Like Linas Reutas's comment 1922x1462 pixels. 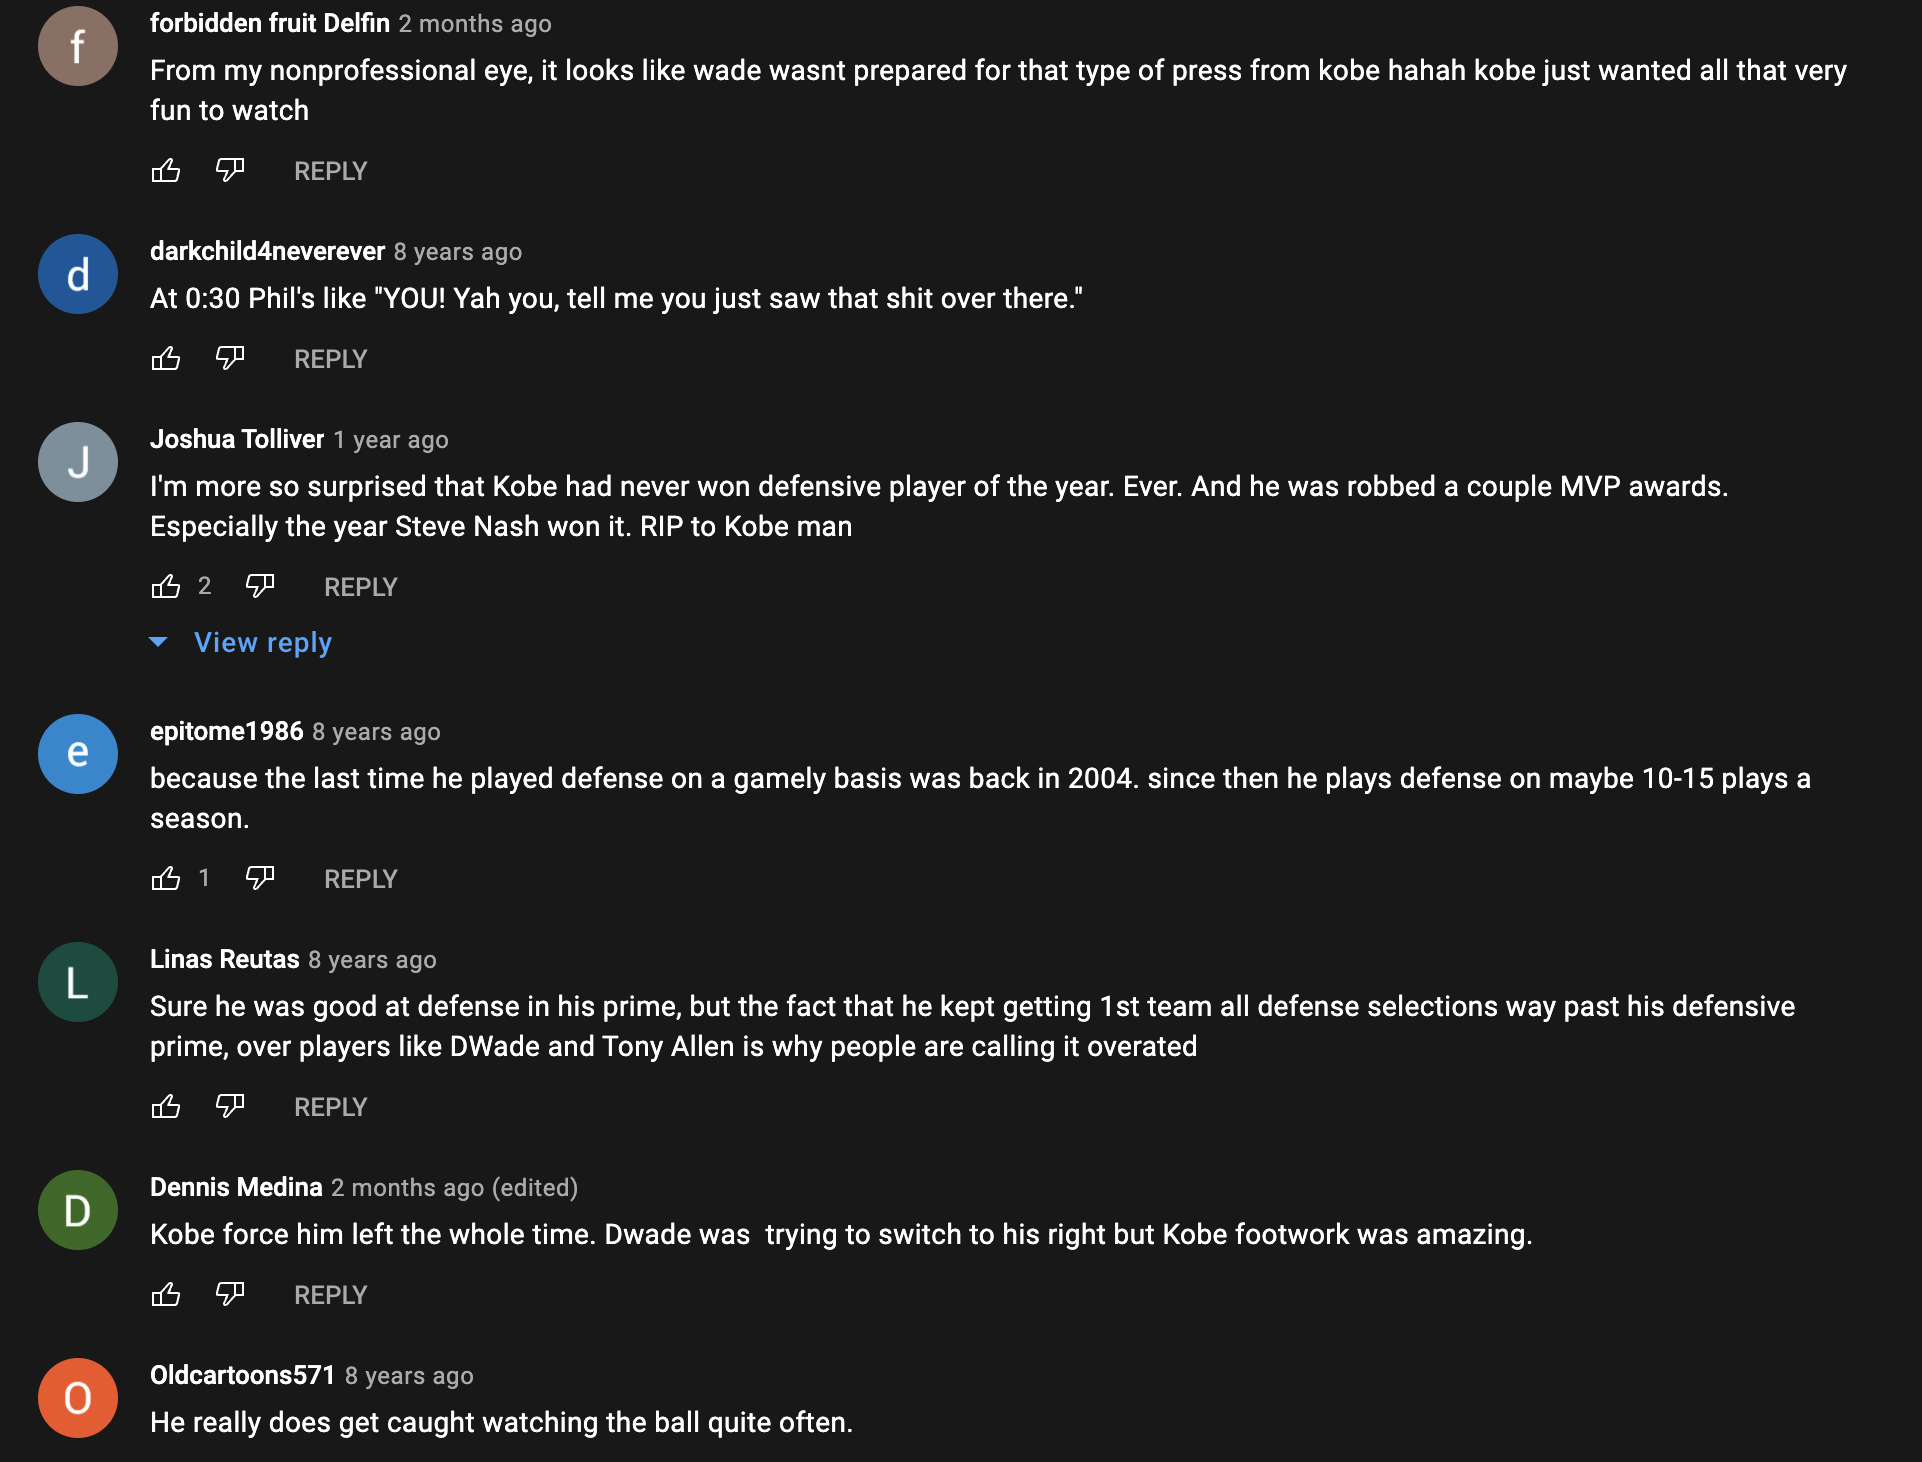pos(166,1107)
